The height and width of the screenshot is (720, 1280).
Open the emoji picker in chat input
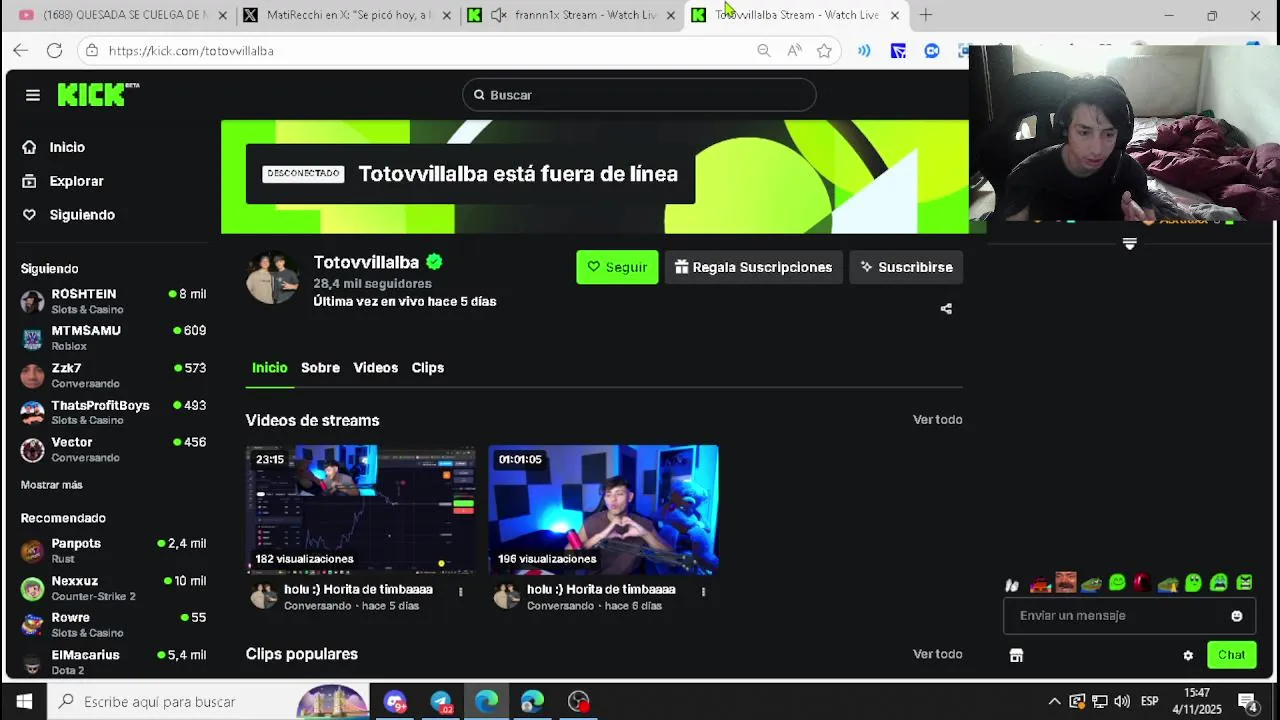point(1237,616)
